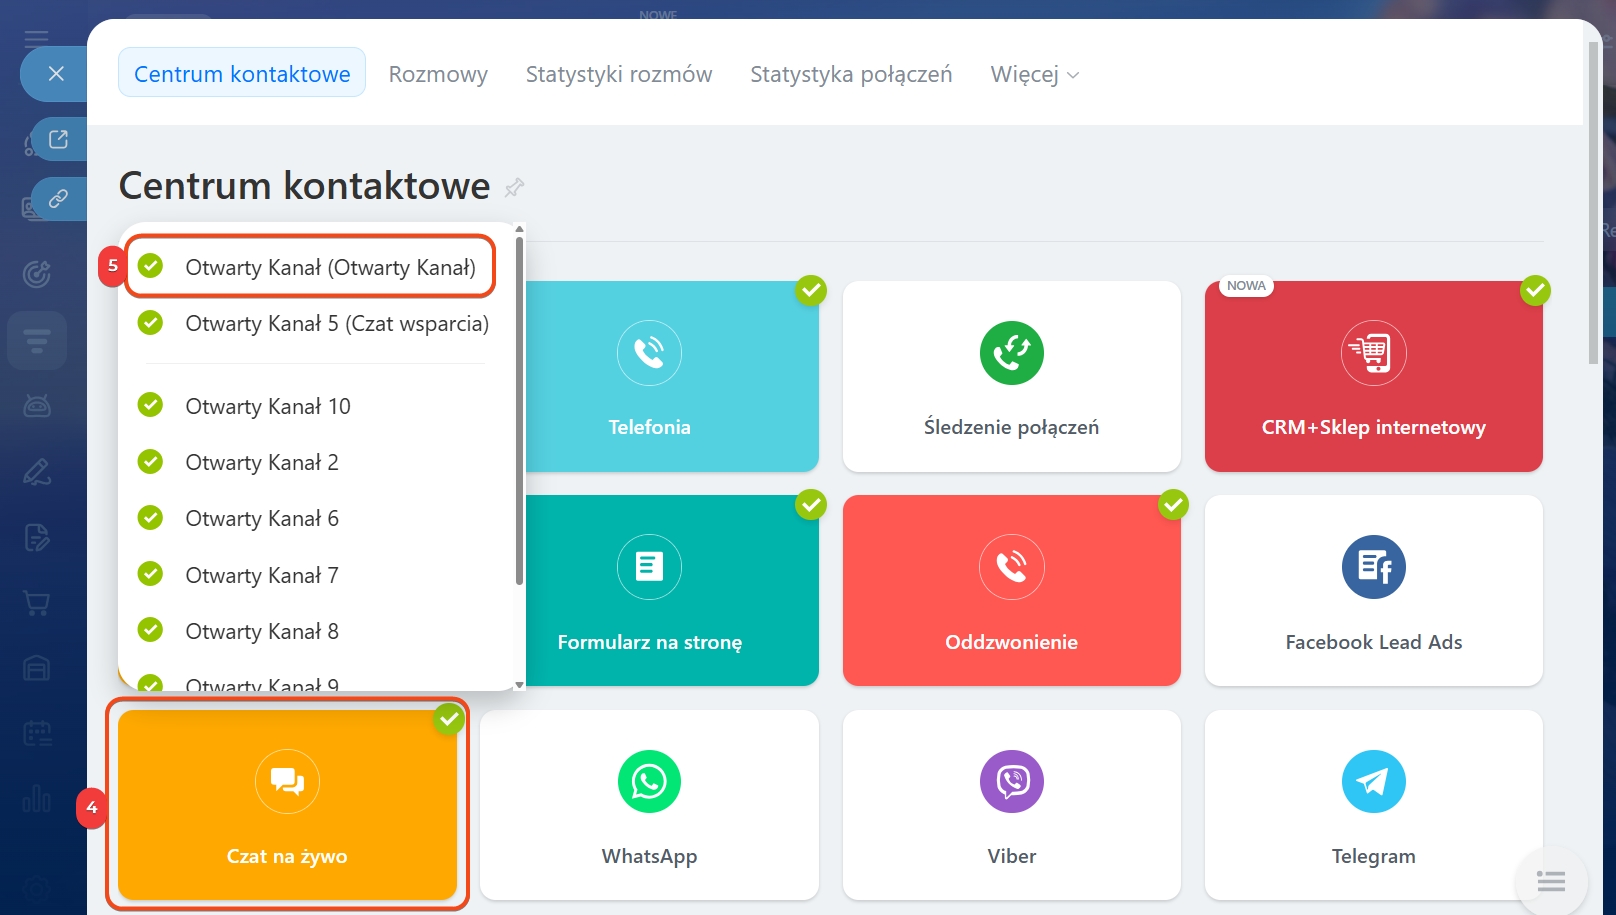
Task: Pin page with the pushpin icon
Action: pyautogui.click(x=514, y=187)
